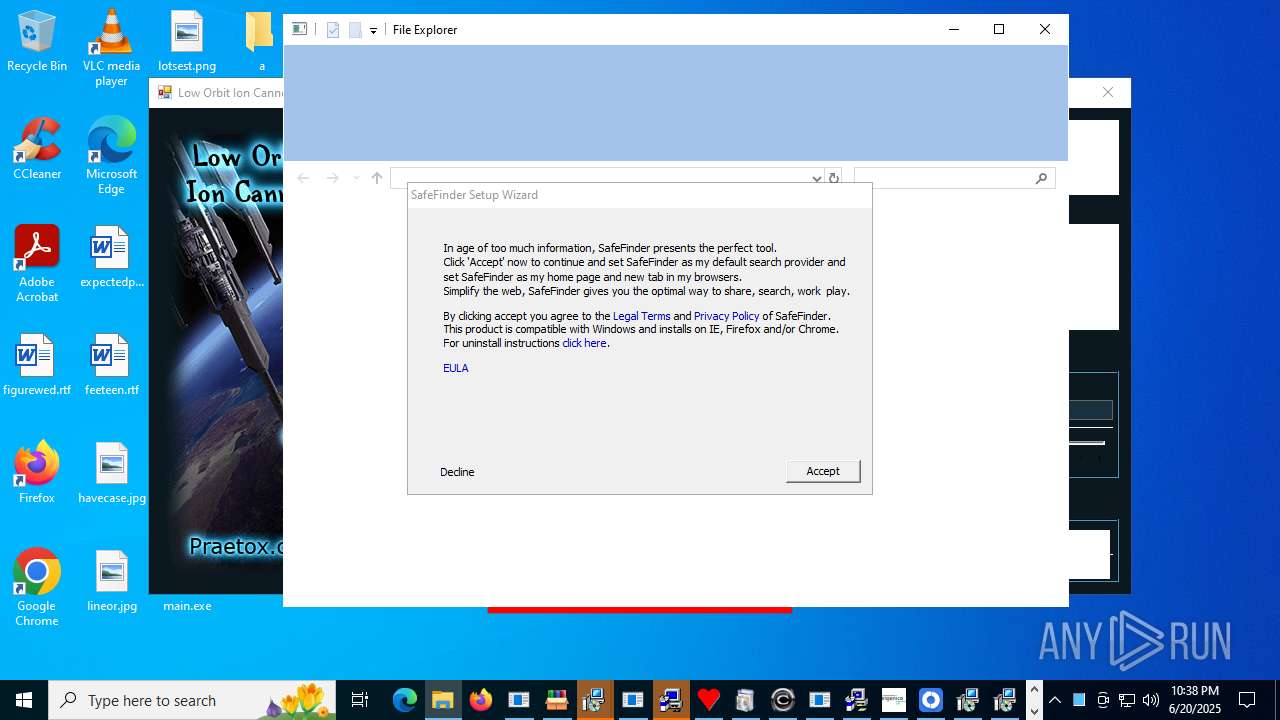Click the Properties quick access icon
The image size is (1280, 720).
(333, 30)
